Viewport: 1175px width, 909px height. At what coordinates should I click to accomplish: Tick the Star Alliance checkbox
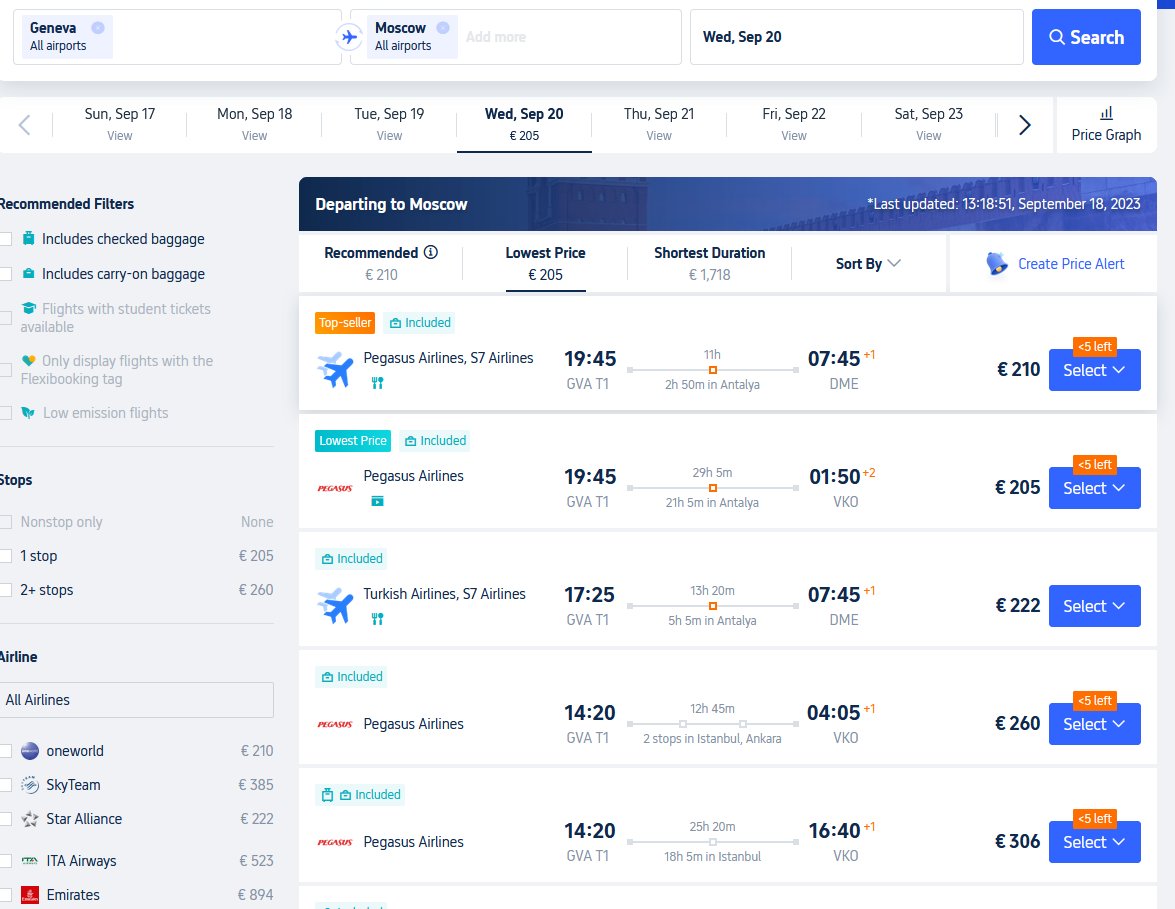[5, 819]
